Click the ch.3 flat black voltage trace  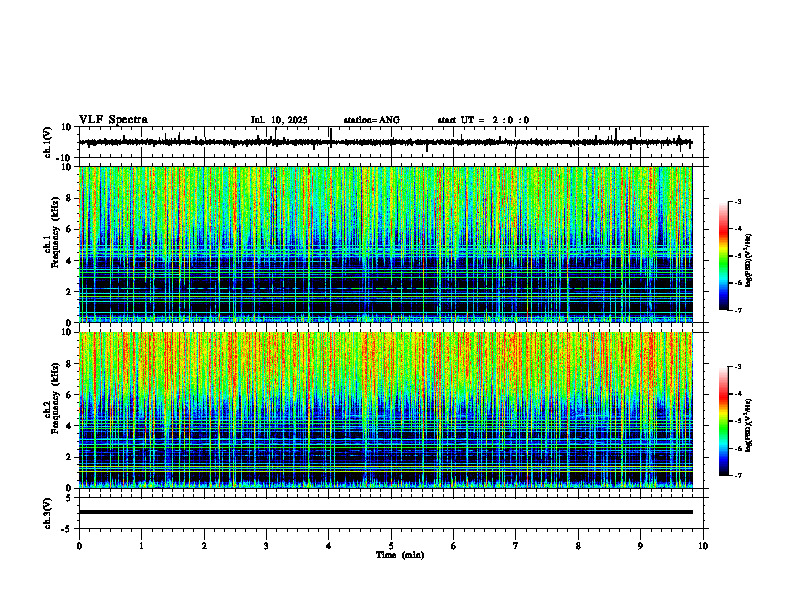[x=385, y=512]
